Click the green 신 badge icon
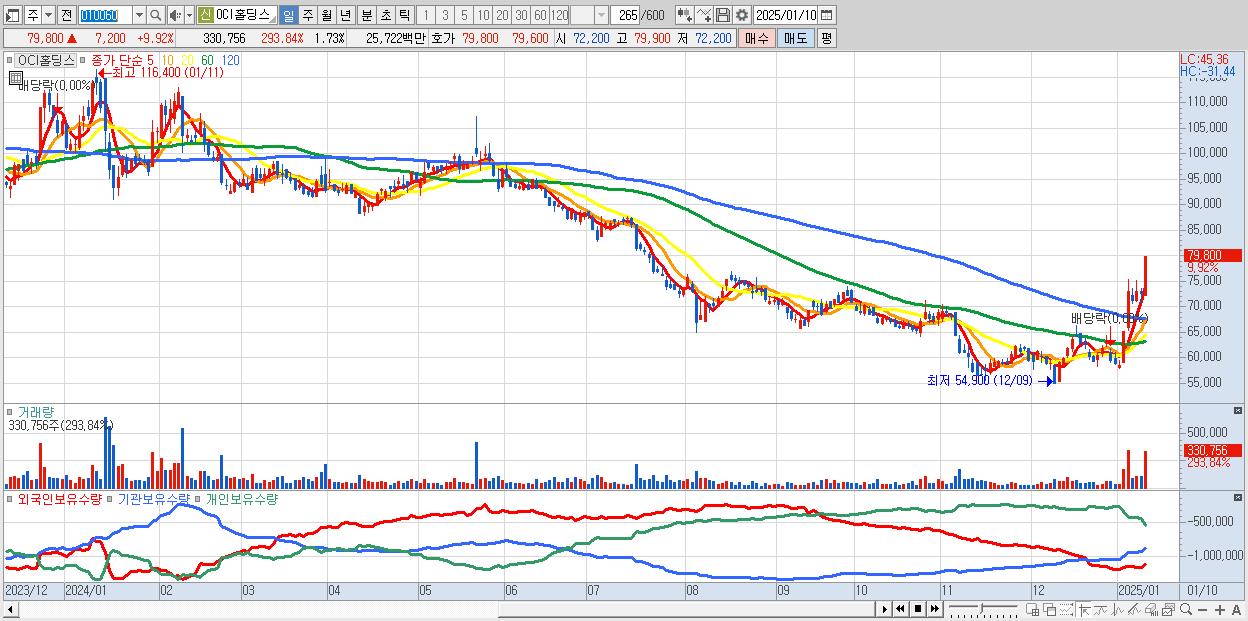 [x=204, y=15]
